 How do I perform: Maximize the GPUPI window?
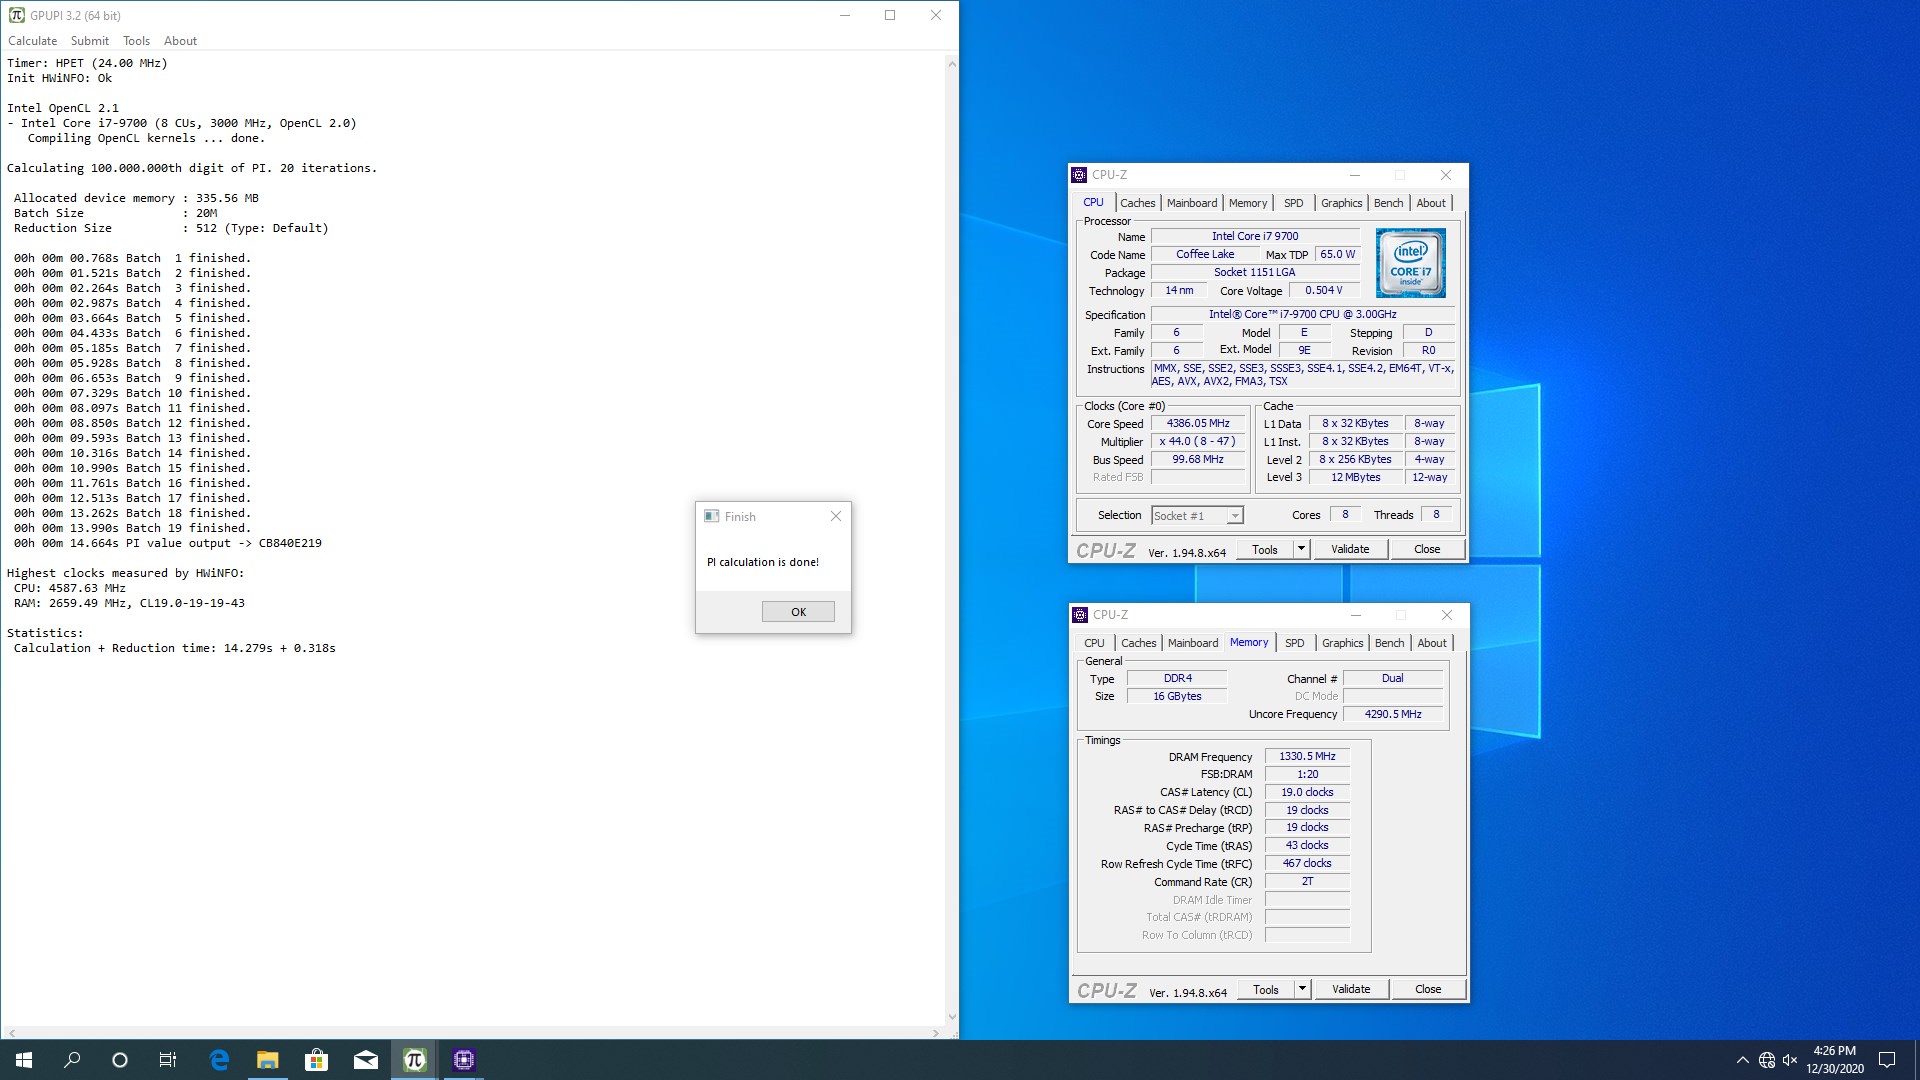coord(890,15)
